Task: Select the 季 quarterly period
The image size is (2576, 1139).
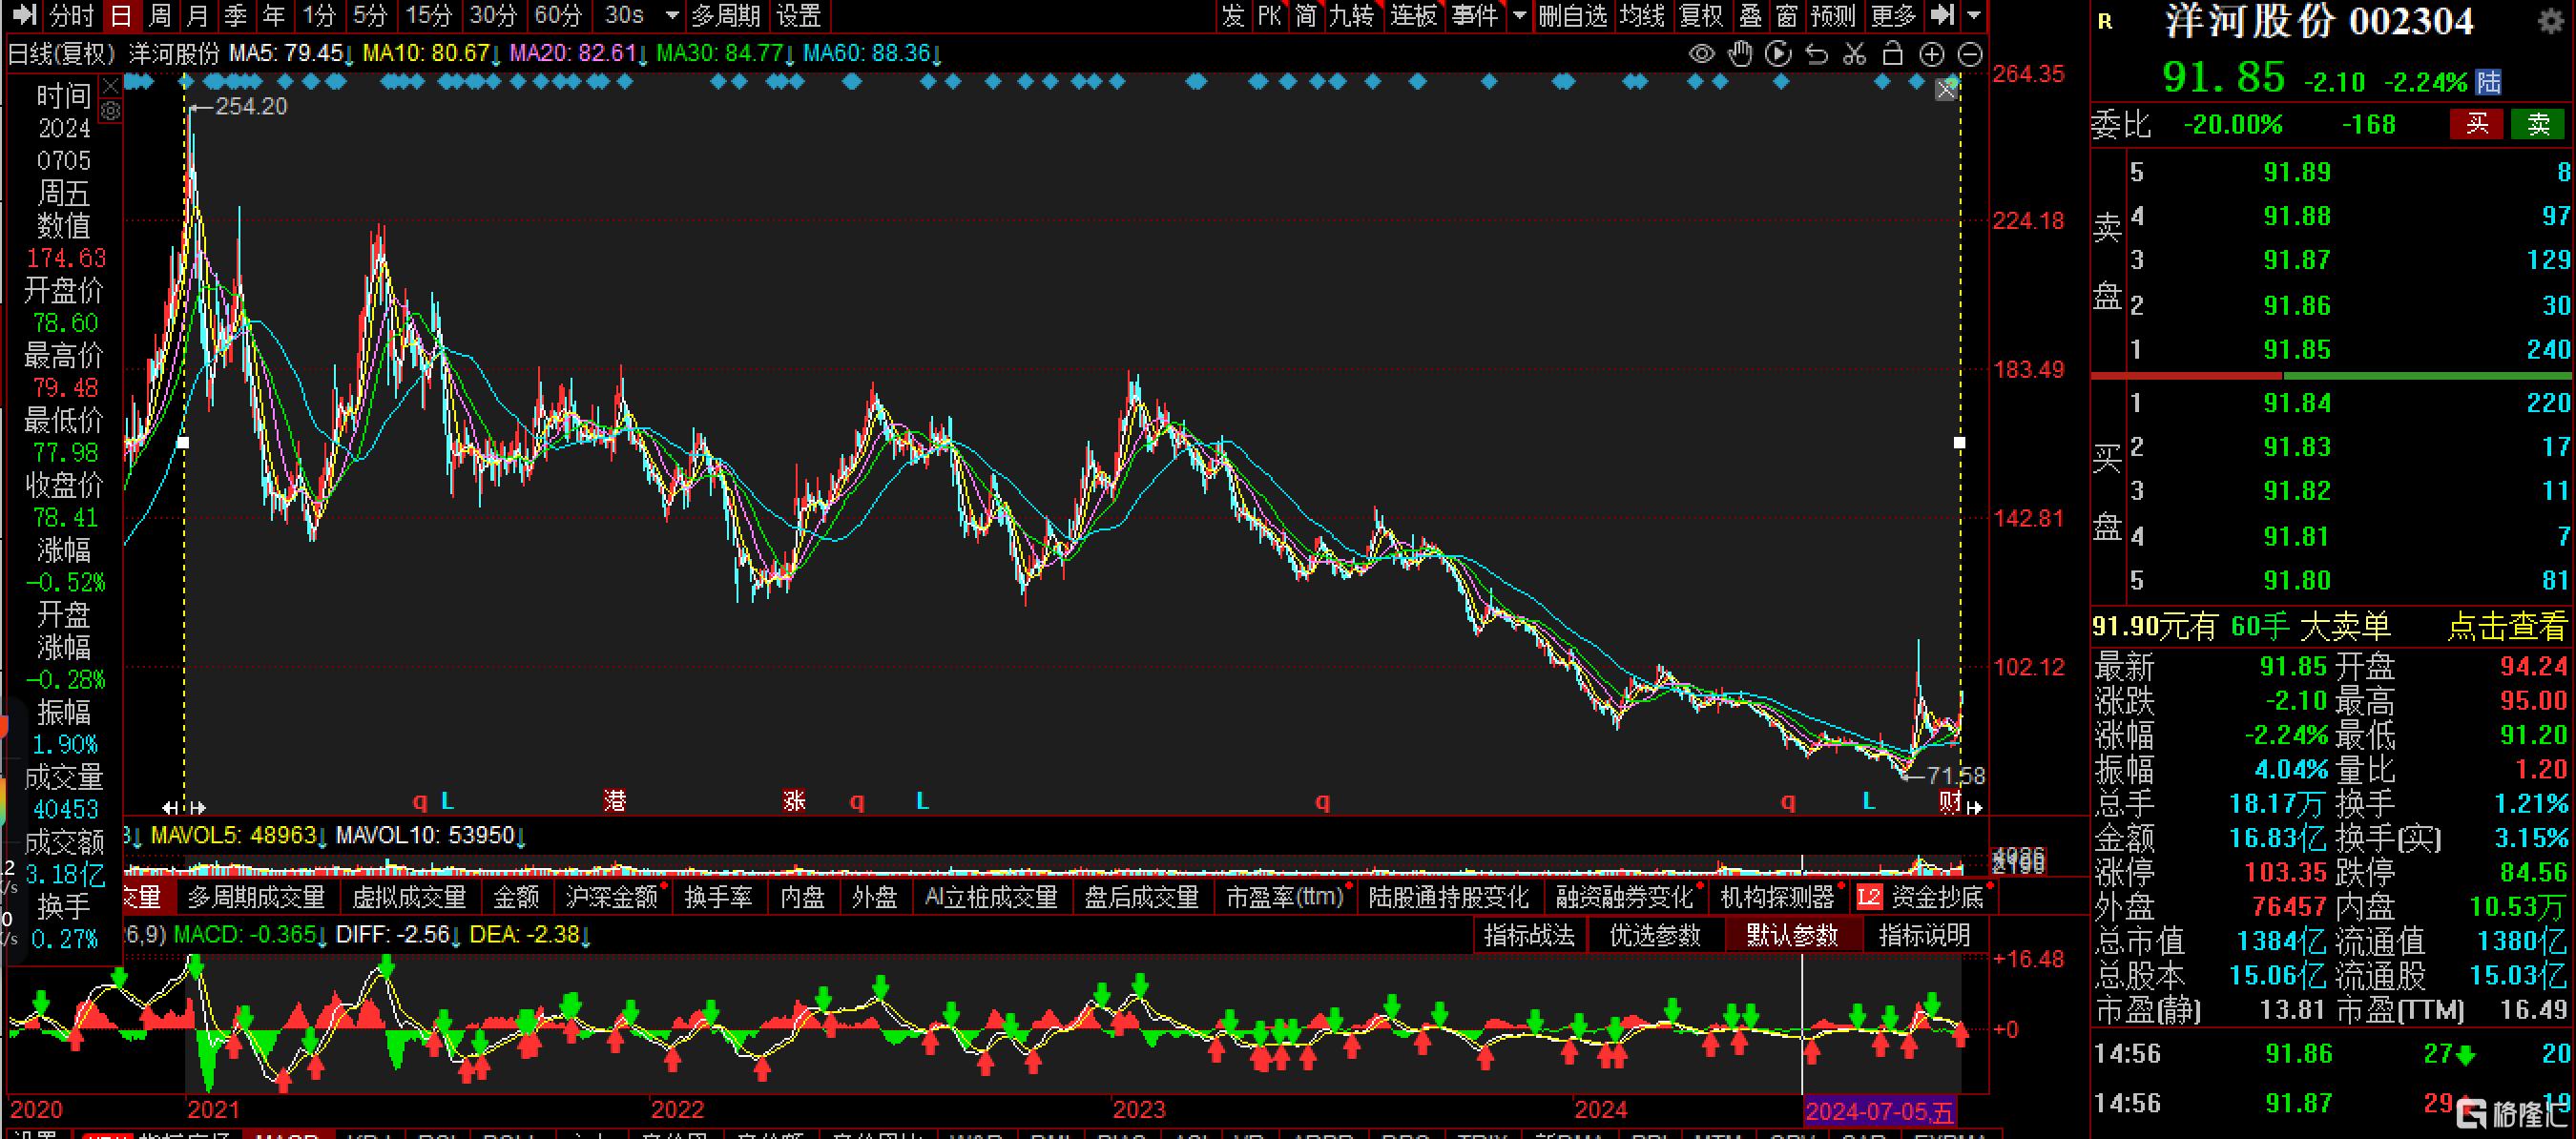Action: click(235, 15)
